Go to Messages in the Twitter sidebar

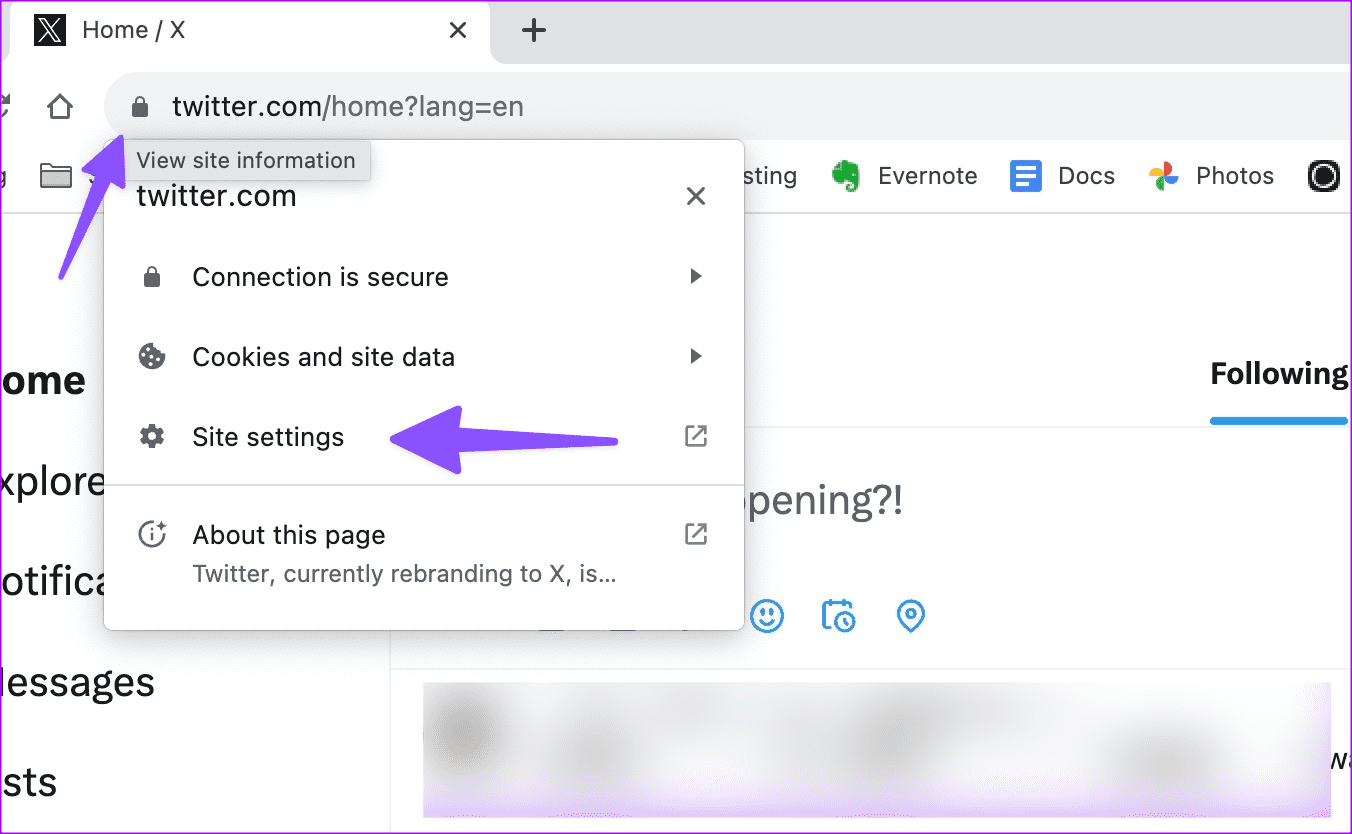pos(77,682)
